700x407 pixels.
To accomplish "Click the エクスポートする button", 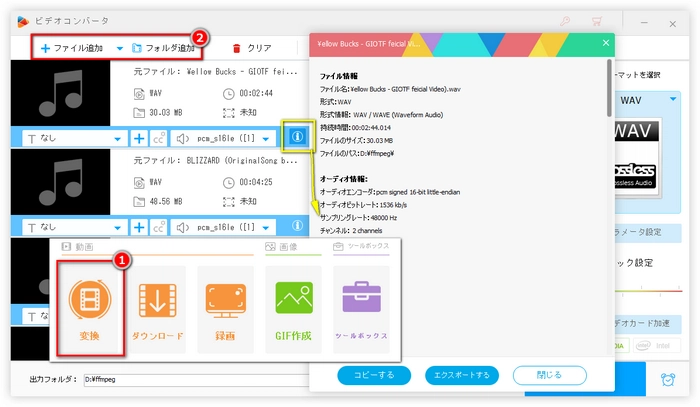I will click(462, 375).
